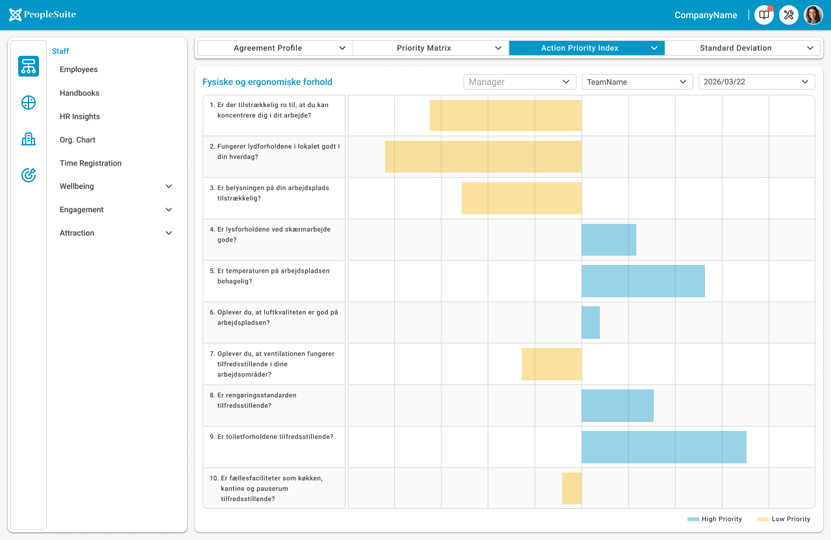The height and width of the screenshot is (540, 831).
Task: Open Handbooks in Staff menu
Action: tap(79, 93)
